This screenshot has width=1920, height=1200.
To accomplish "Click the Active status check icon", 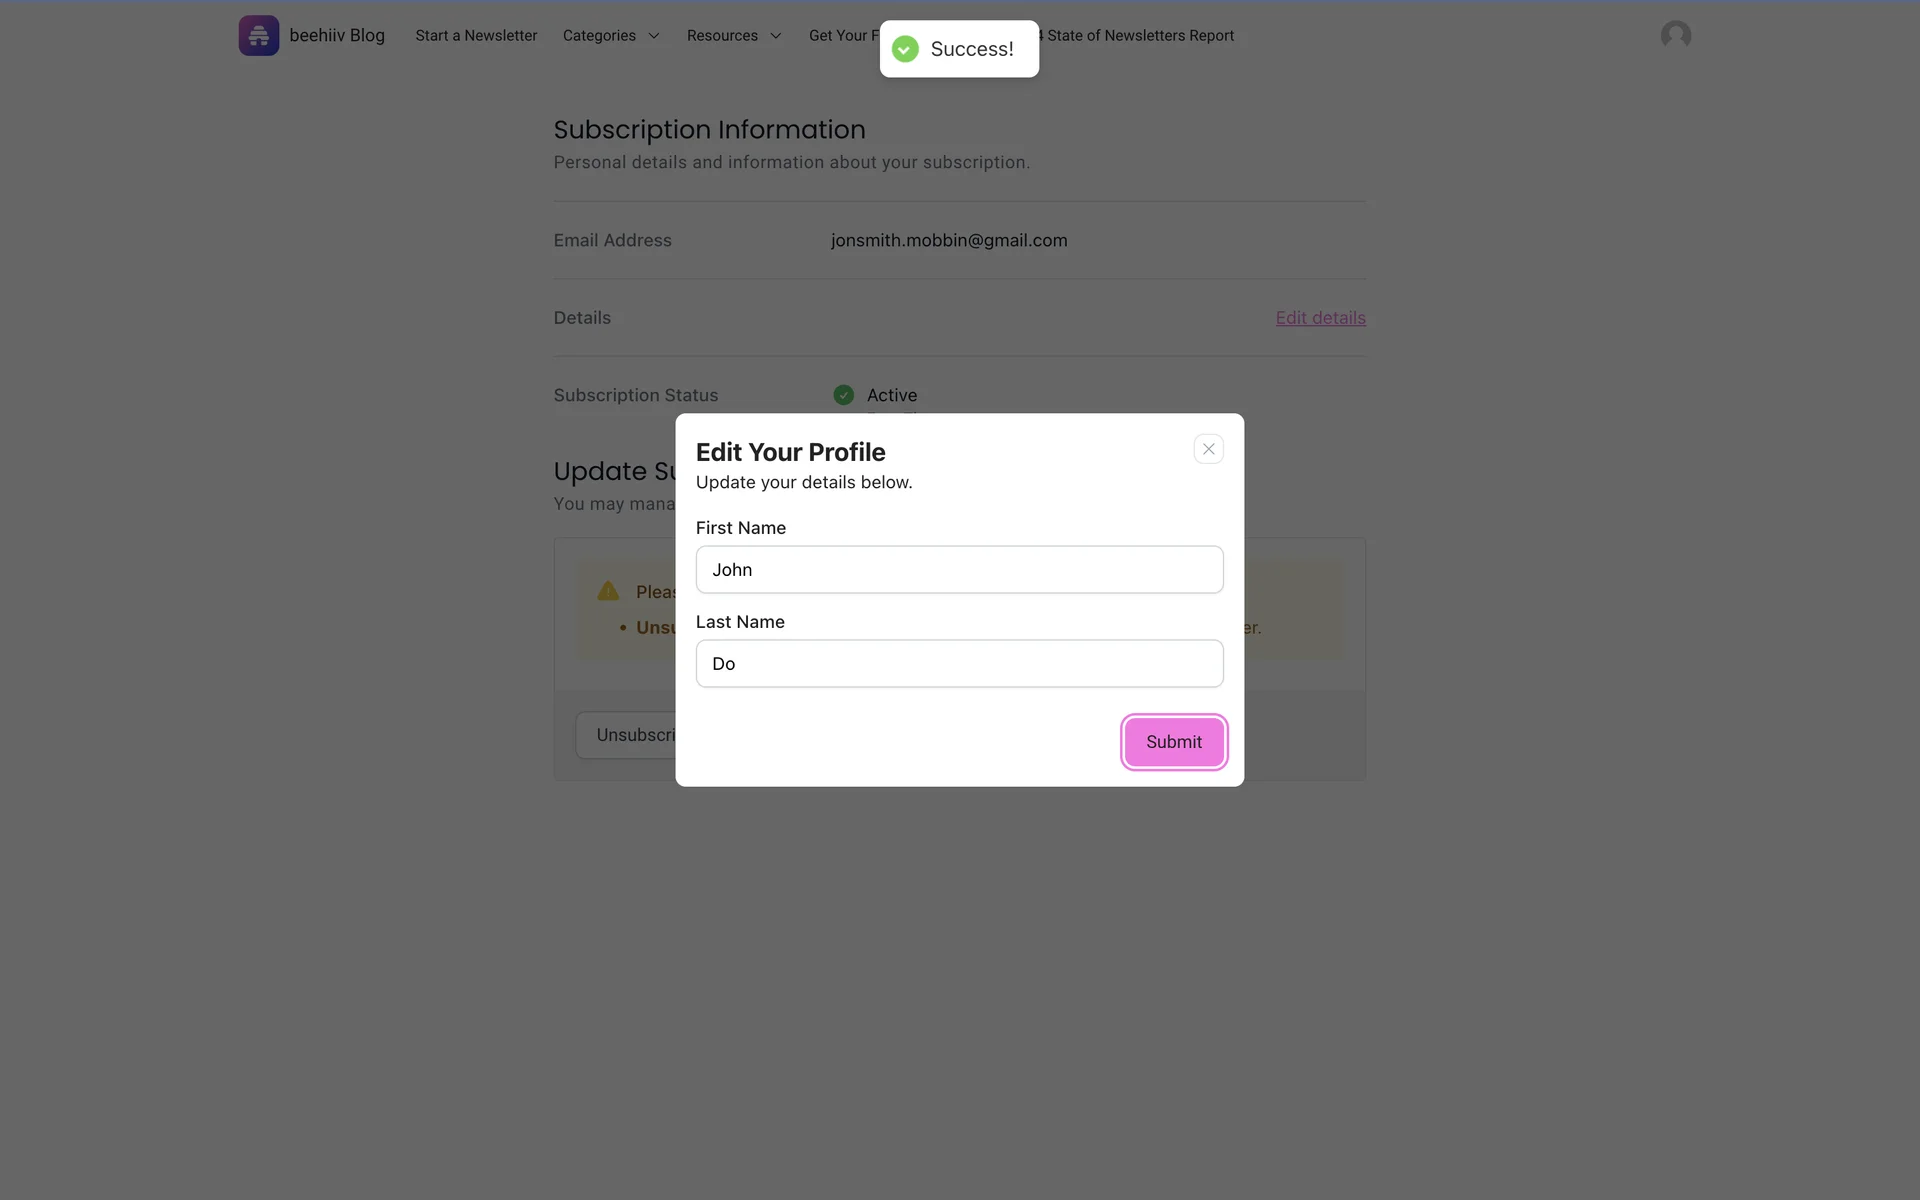I will click(x=843, y=395).
